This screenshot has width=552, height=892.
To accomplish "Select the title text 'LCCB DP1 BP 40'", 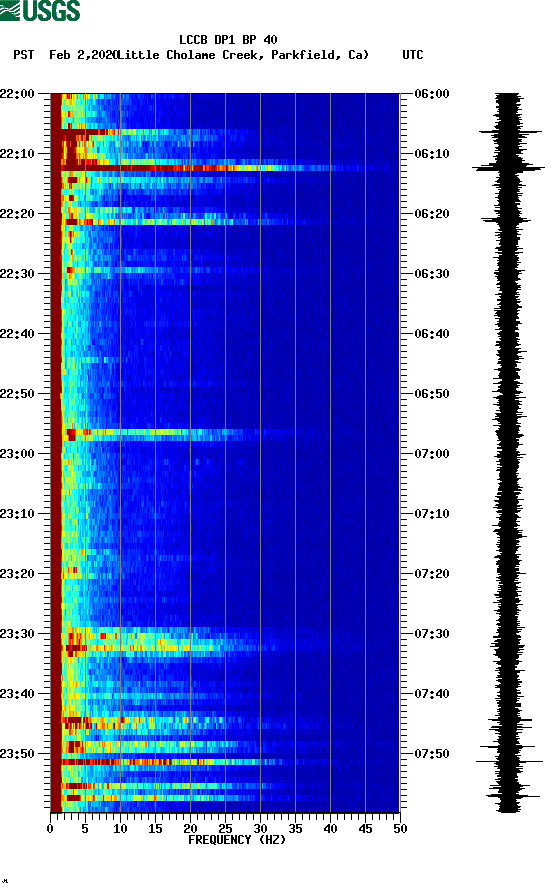I will pyautogui.click(x=228, y=40).
